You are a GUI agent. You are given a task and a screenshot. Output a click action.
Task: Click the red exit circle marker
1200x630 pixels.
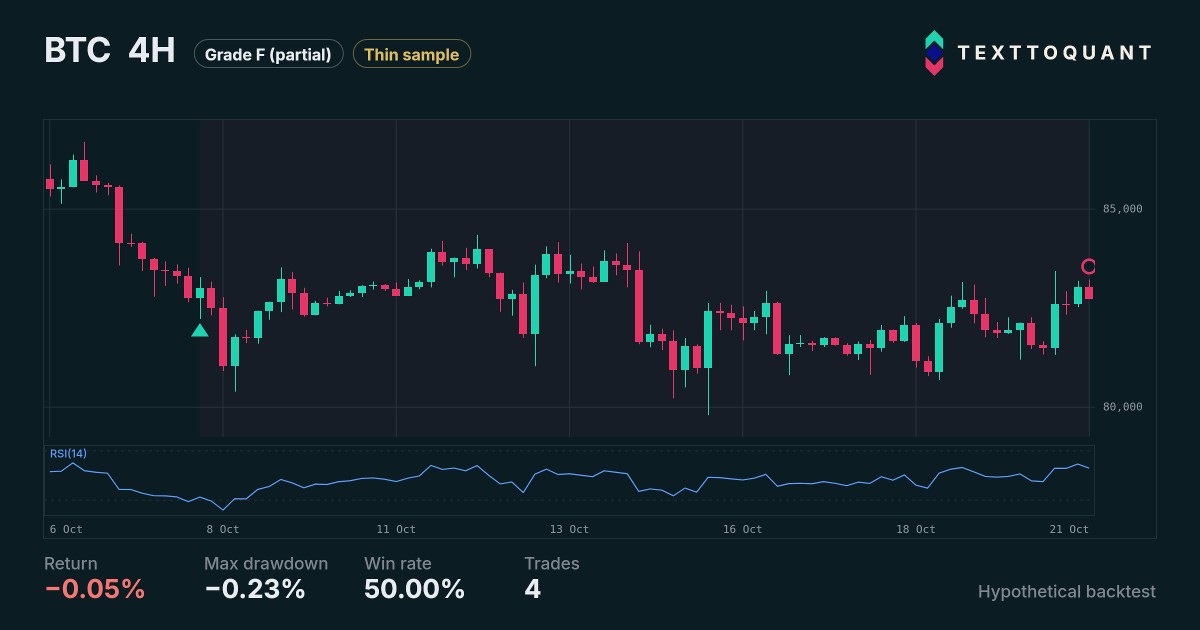click(1089, 266)
